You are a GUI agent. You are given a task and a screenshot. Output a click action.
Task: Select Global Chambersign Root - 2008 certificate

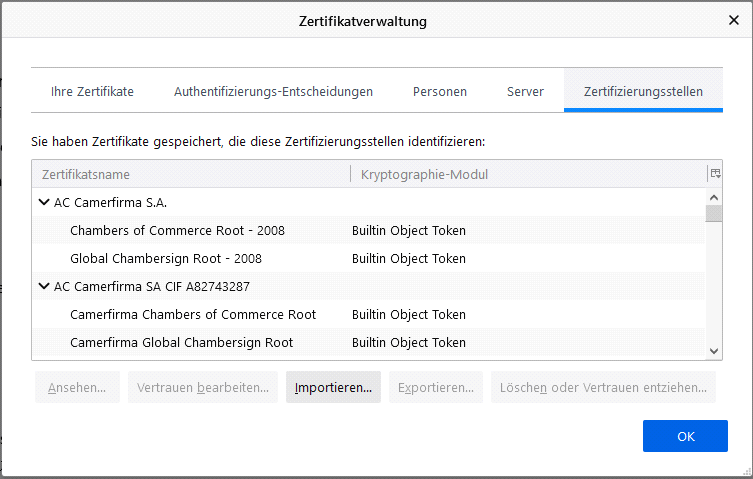166,258
